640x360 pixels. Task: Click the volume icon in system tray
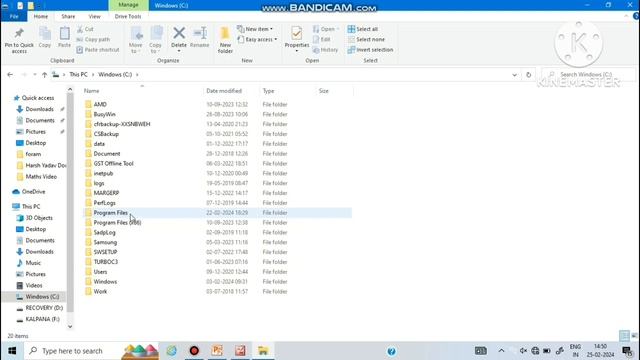pos(523,351)
